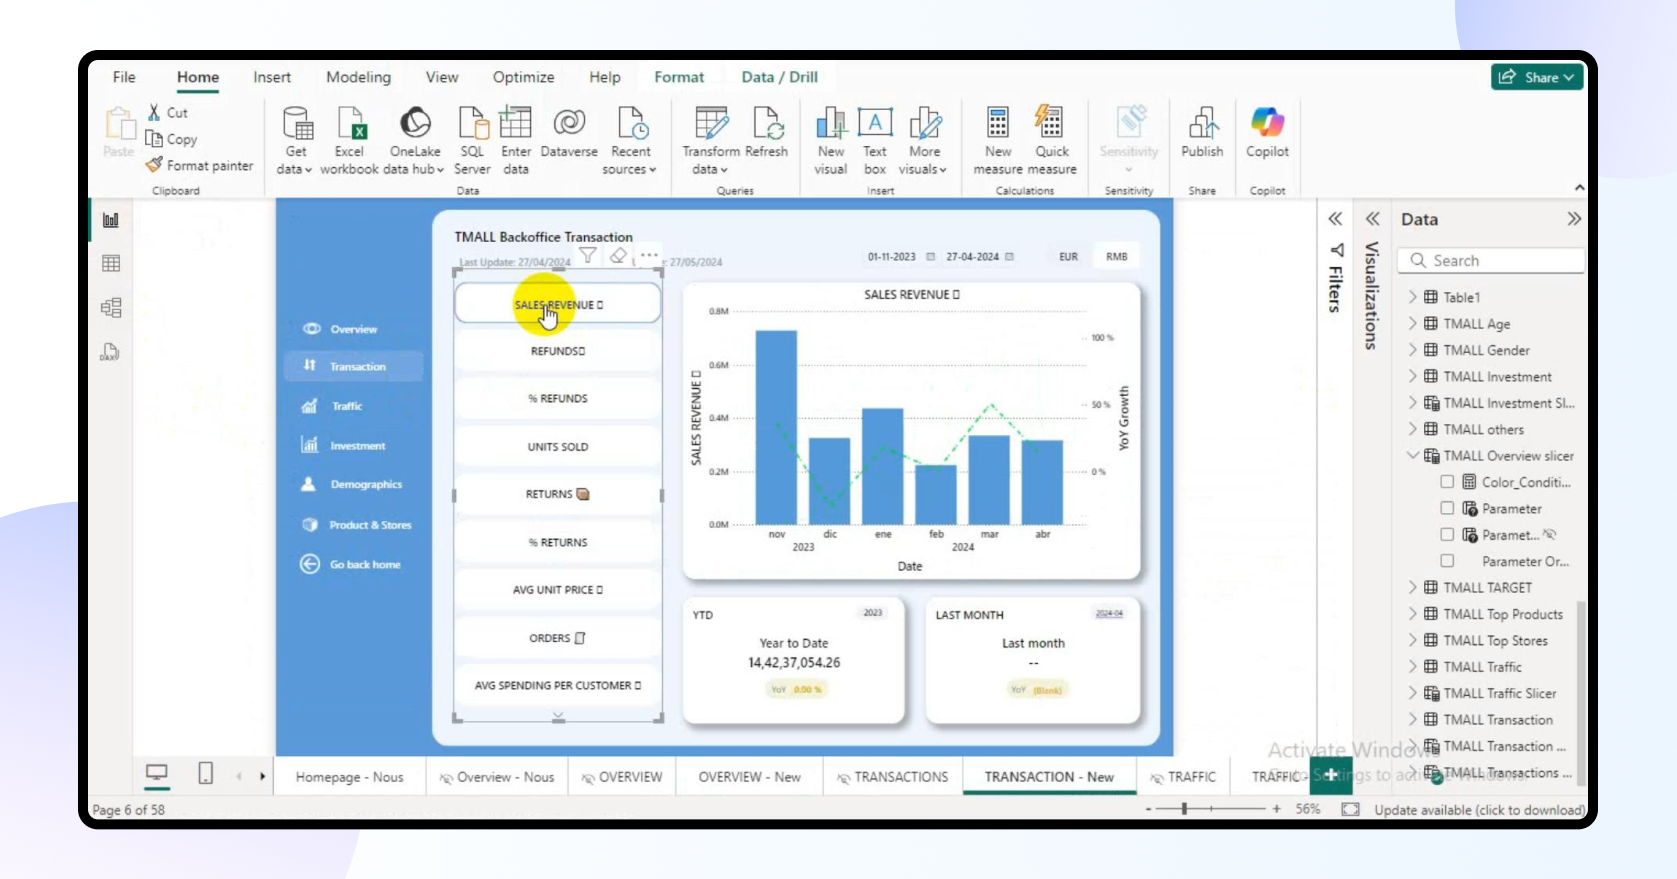
Task: Switch to desktop layout view
Action: (157, 773)
